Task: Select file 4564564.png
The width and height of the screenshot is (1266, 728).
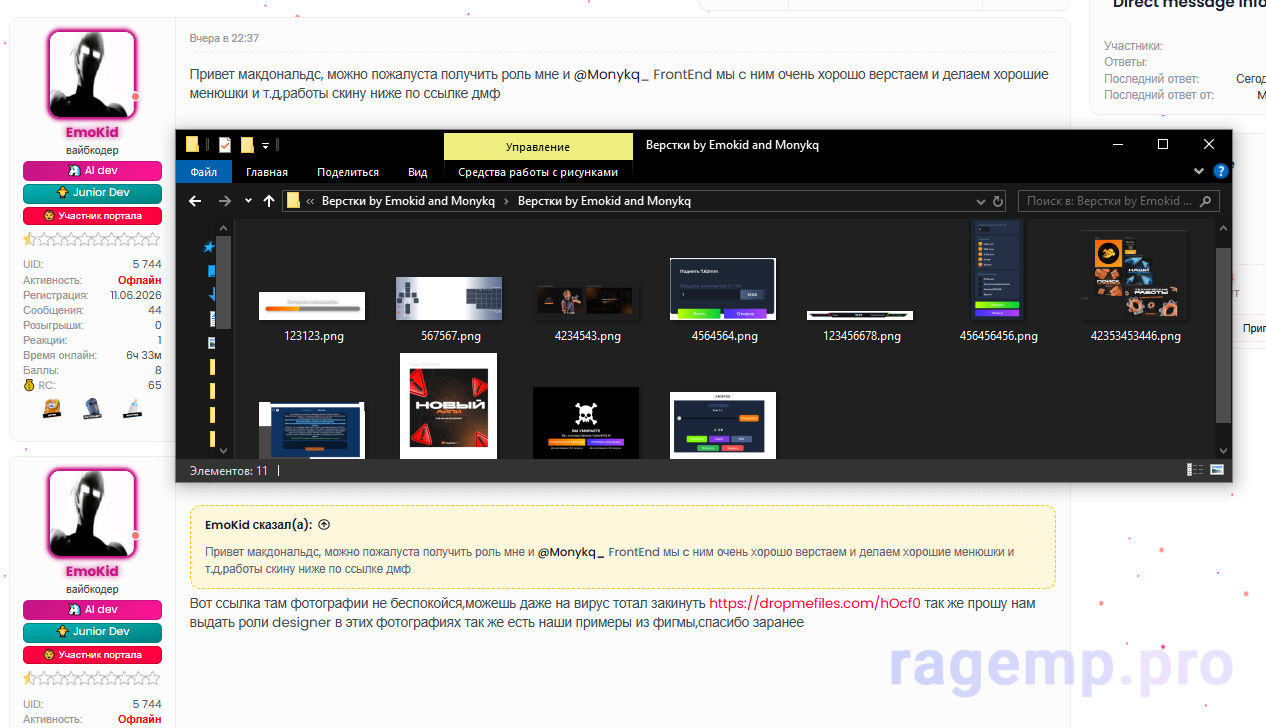Action: pyautogui.click(x=724, y=300)
